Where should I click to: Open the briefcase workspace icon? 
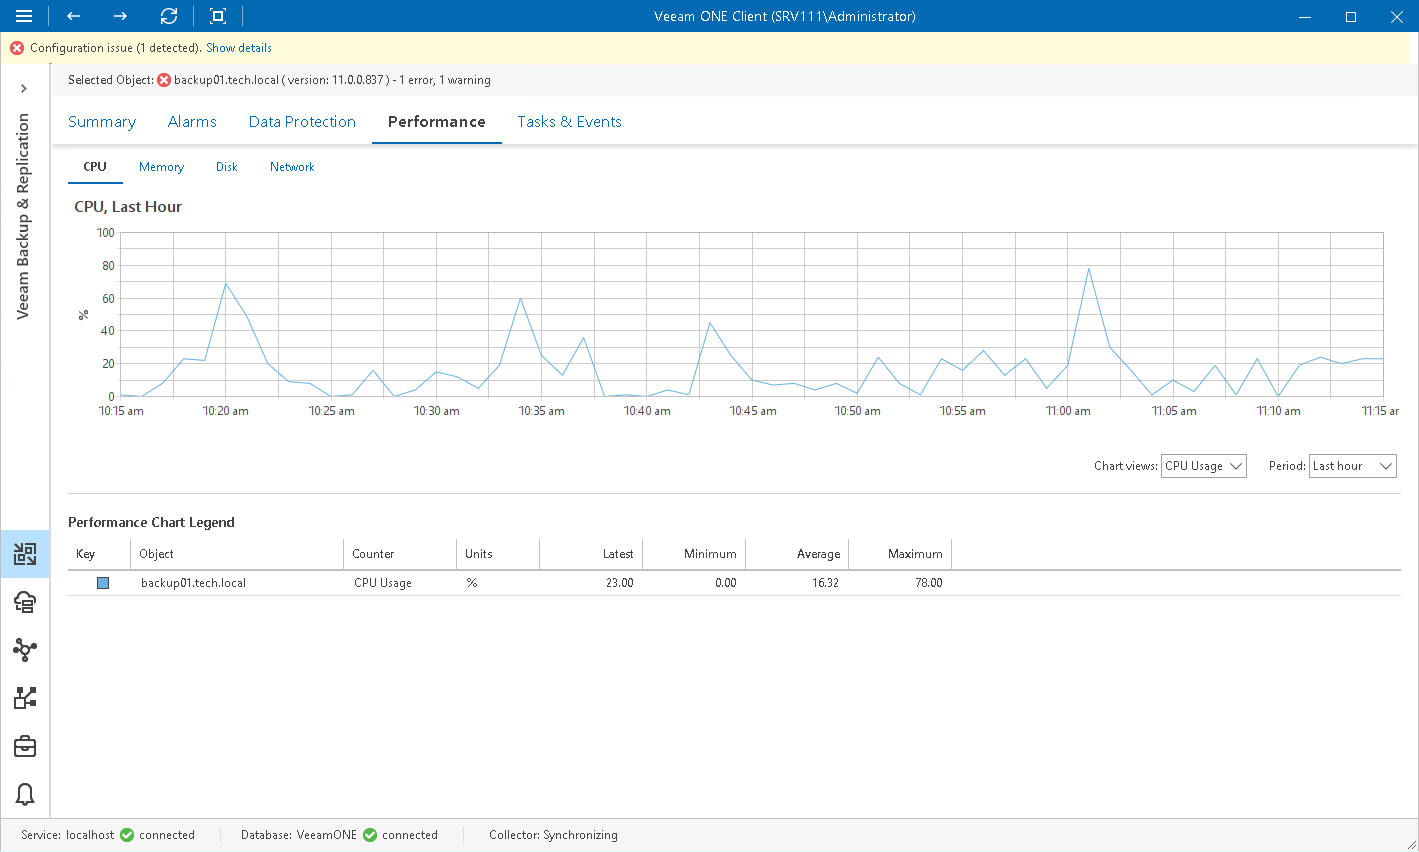pos(25,746)
